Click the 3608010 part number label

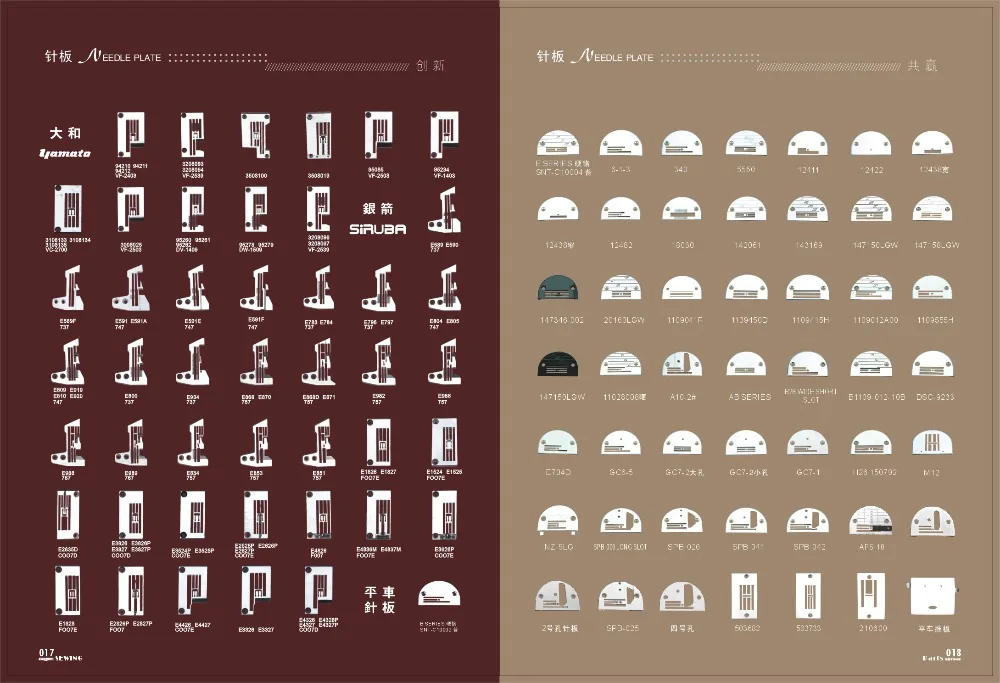click(318, 175)
